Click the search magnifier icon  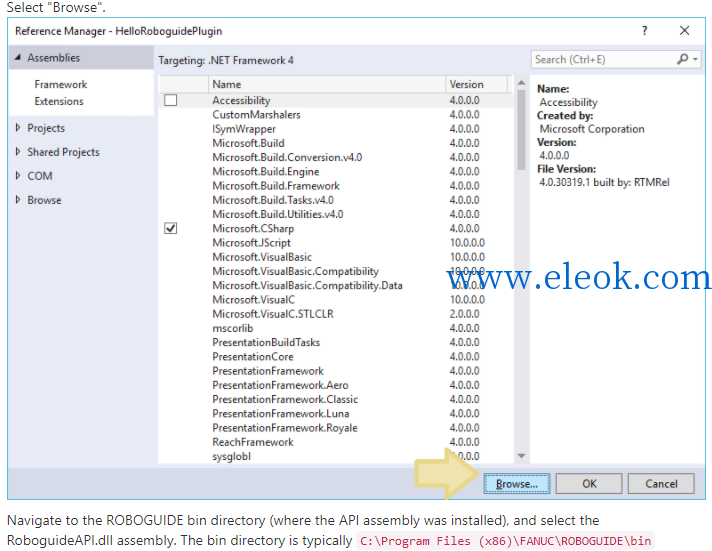[x=682, y=59]
